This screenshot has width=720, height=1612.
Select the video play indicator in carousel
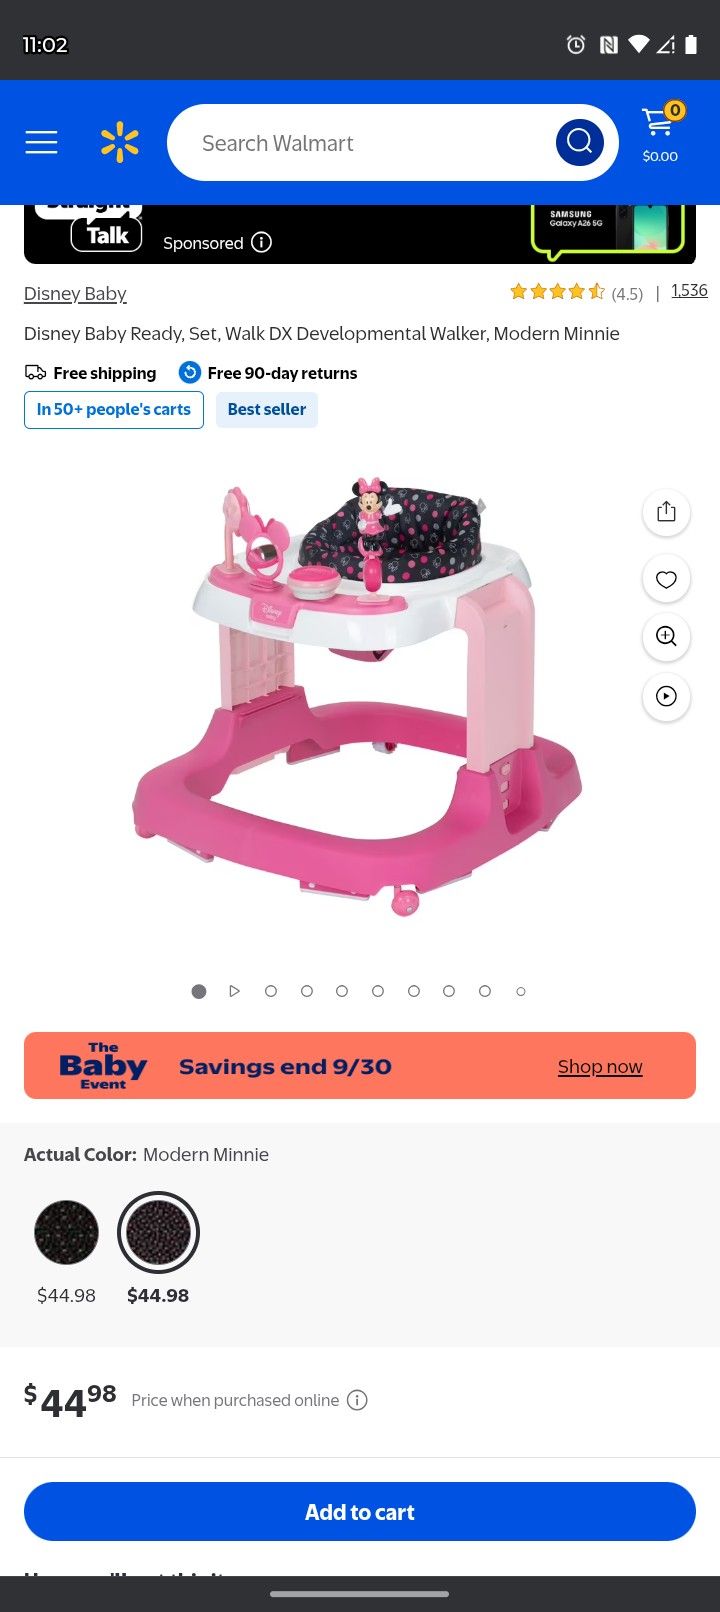pos(234,991)
